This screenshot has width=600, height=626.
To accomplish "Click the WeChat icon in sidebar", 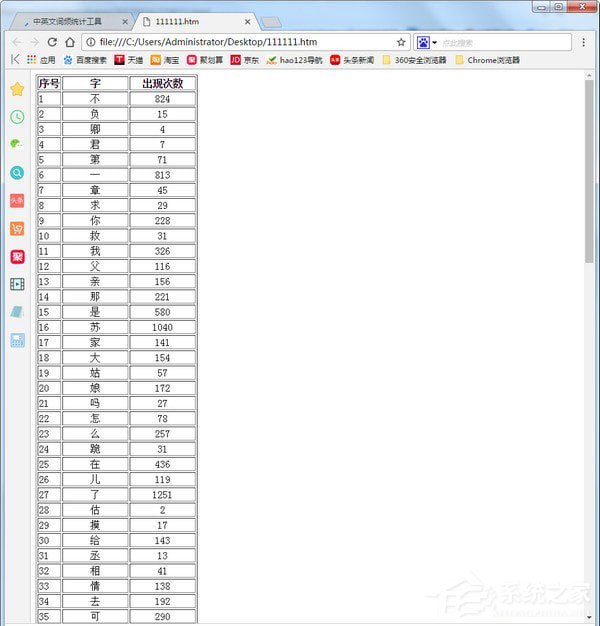I will (x=17, y=145).
